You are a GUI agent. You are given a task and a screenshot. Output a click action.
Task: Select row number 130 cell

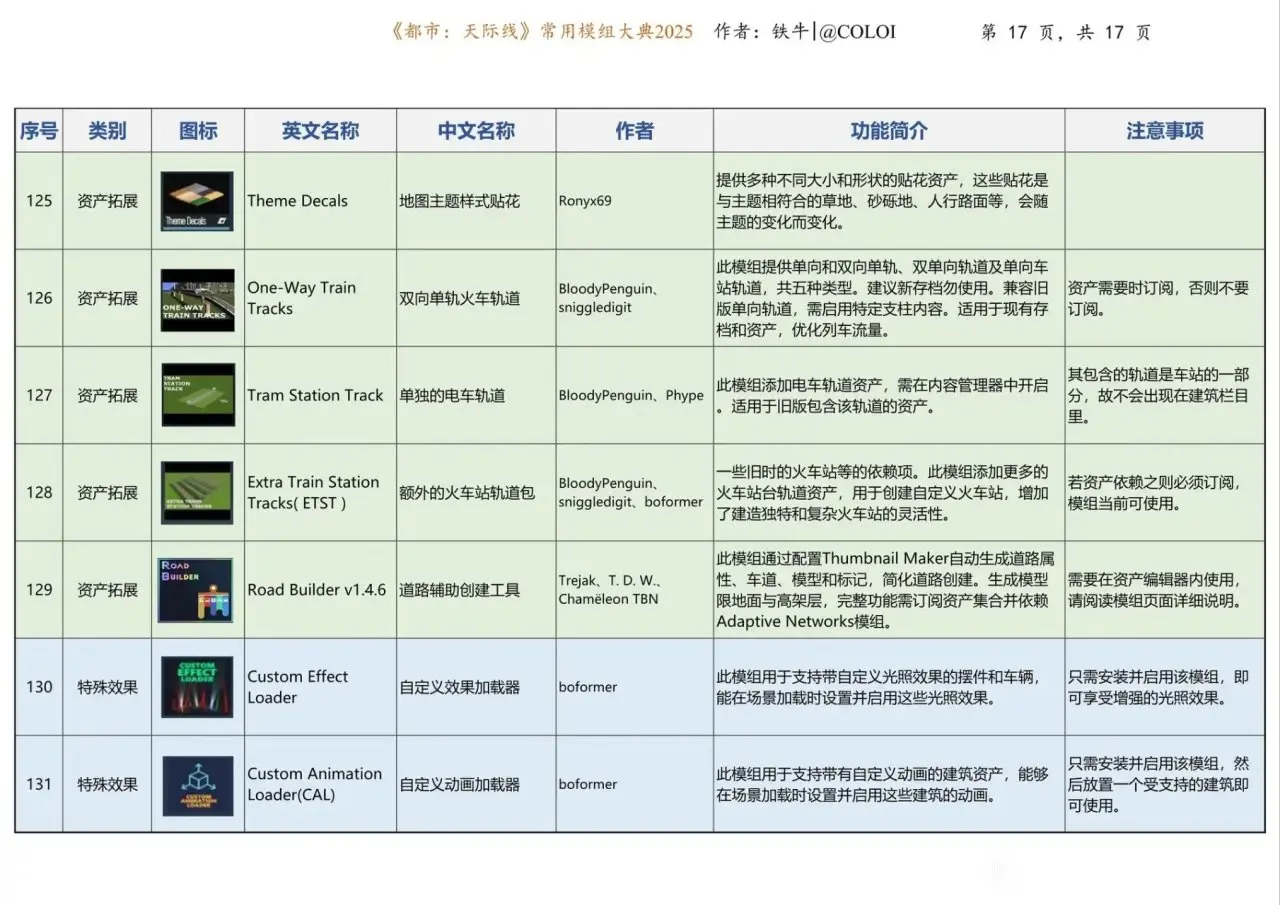(39, 687)
